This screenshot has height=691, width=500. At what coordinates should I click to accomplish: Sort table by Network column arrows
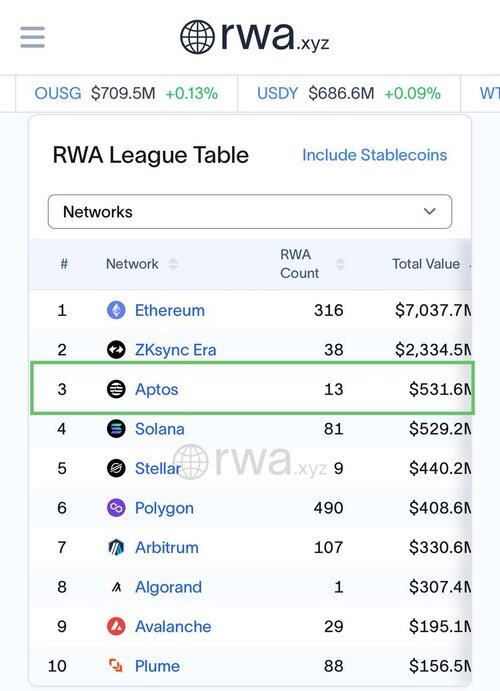pos(173,264)
